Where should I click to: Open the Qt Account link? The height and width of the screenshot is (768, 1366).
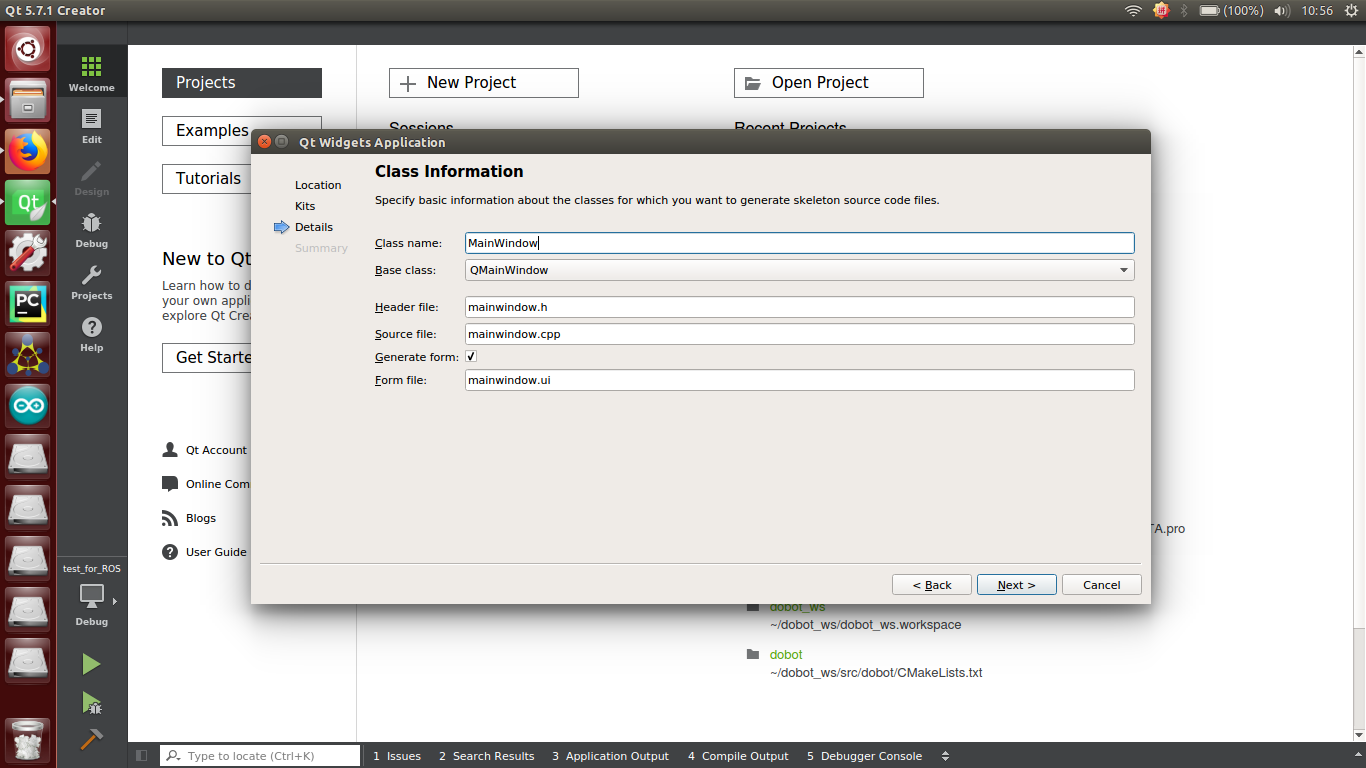tap(206, 450)
